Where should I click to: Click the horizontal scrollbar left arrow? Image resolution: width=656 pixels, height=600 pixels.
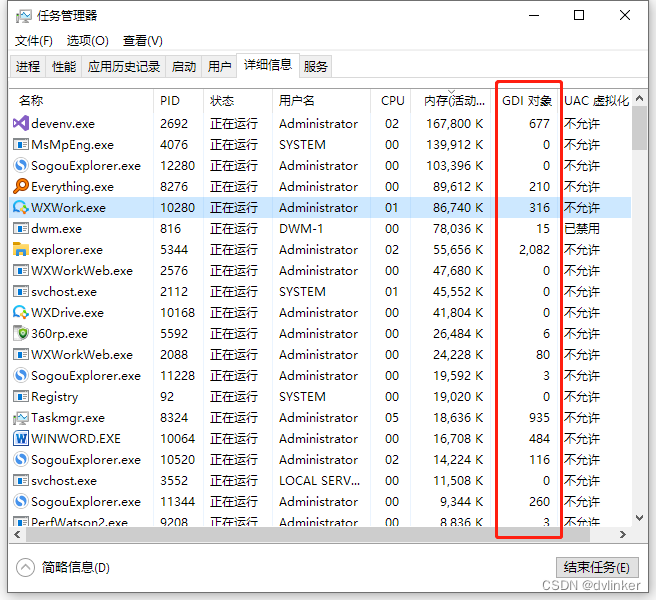[17, 534]
